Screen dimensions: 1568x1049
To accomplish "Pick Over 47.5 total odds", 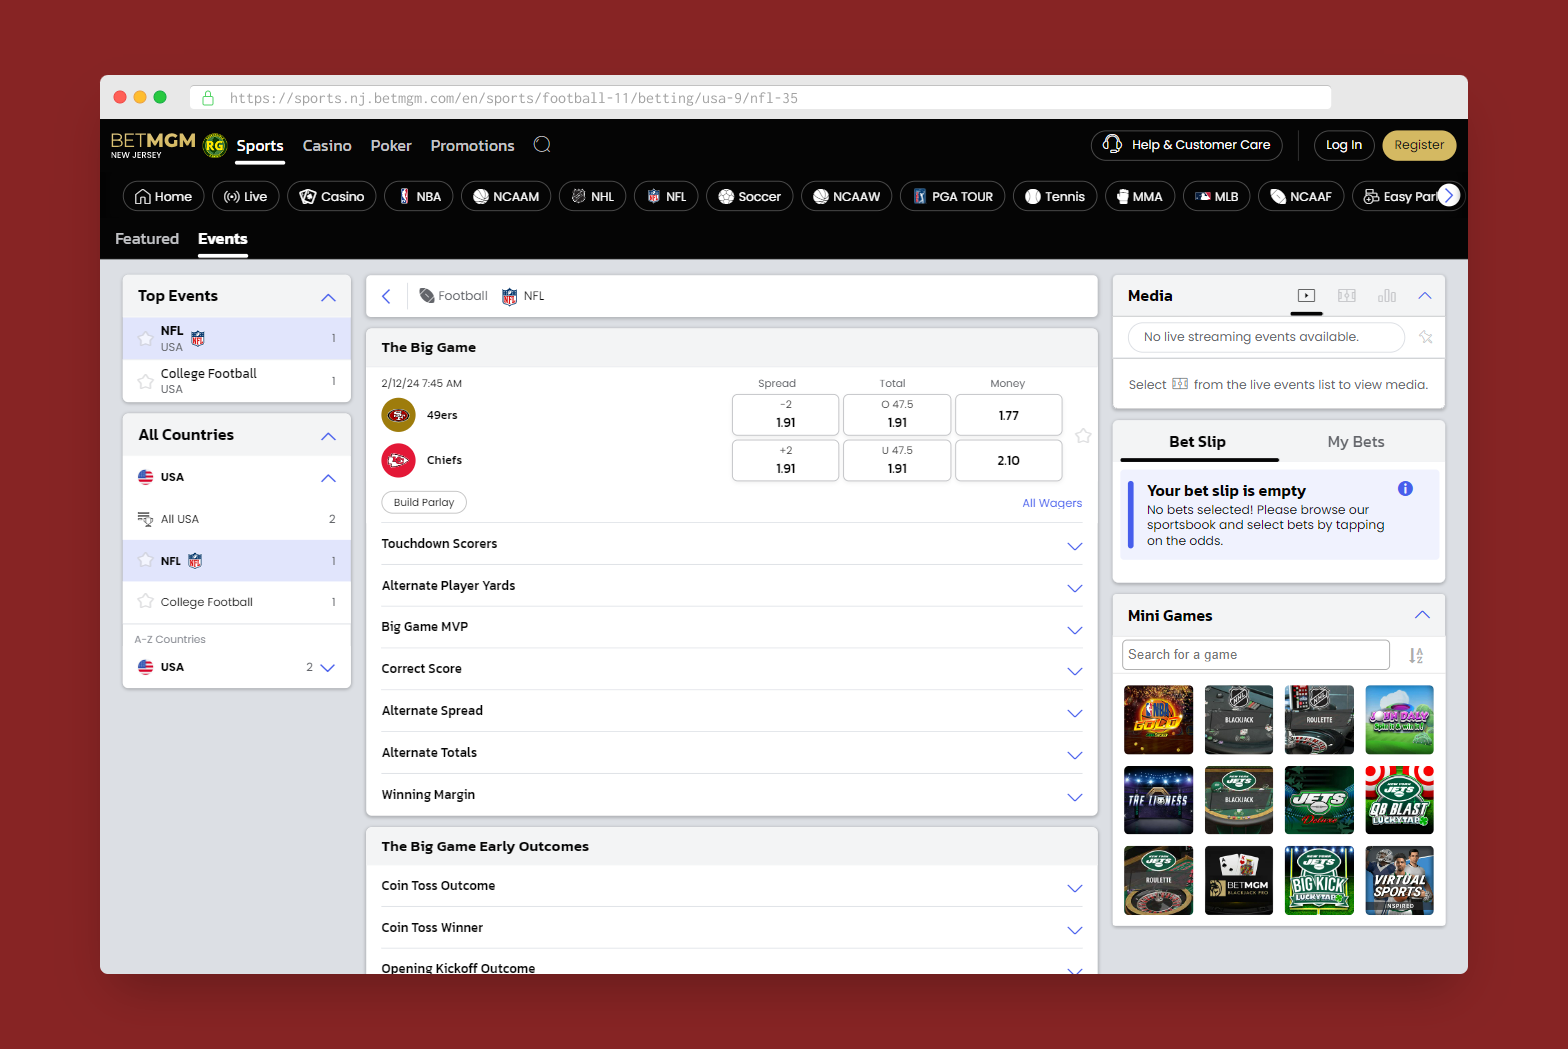I will (x=897, y=414).
